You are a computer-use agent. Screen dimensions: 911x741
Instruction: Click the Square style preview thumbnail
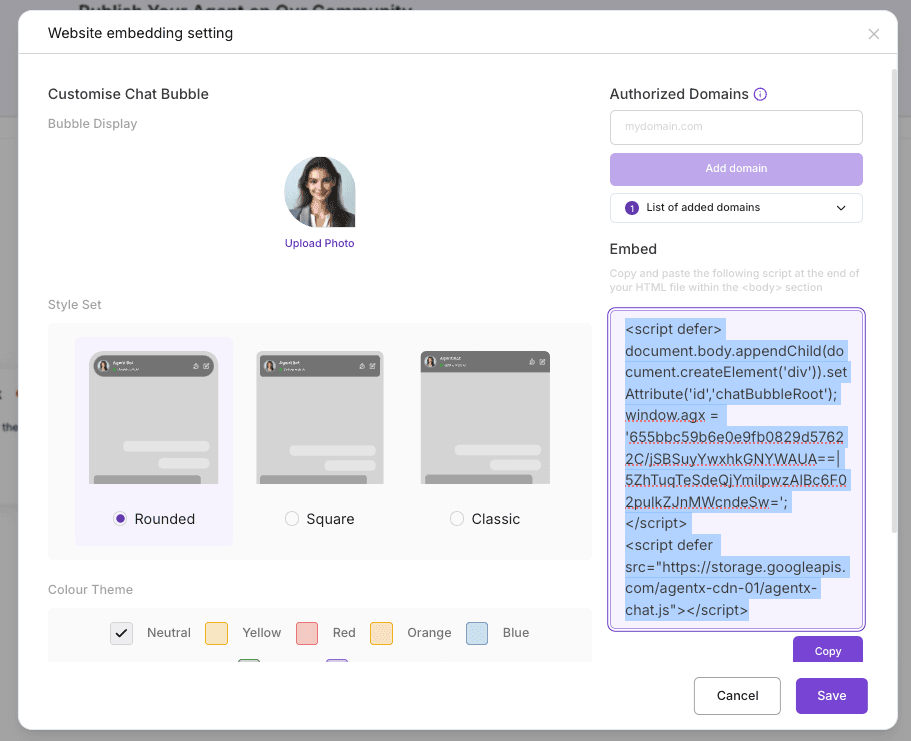click(x=320, y=417)
